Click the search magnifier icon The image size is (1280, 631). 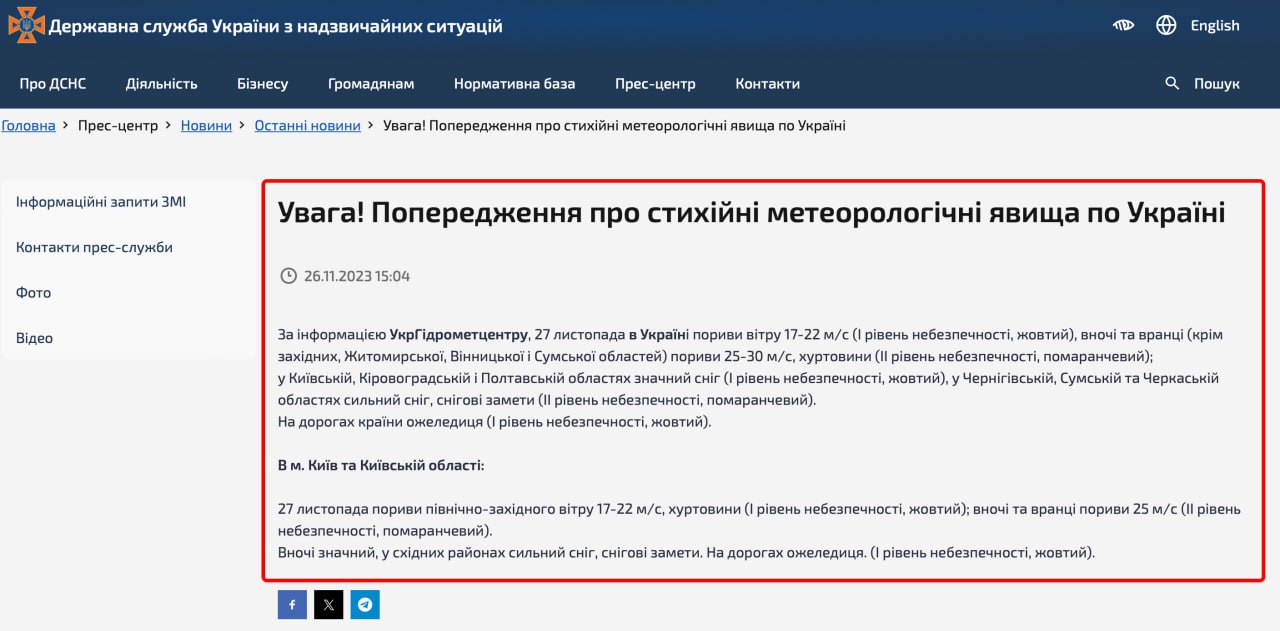click(1173, 84)
